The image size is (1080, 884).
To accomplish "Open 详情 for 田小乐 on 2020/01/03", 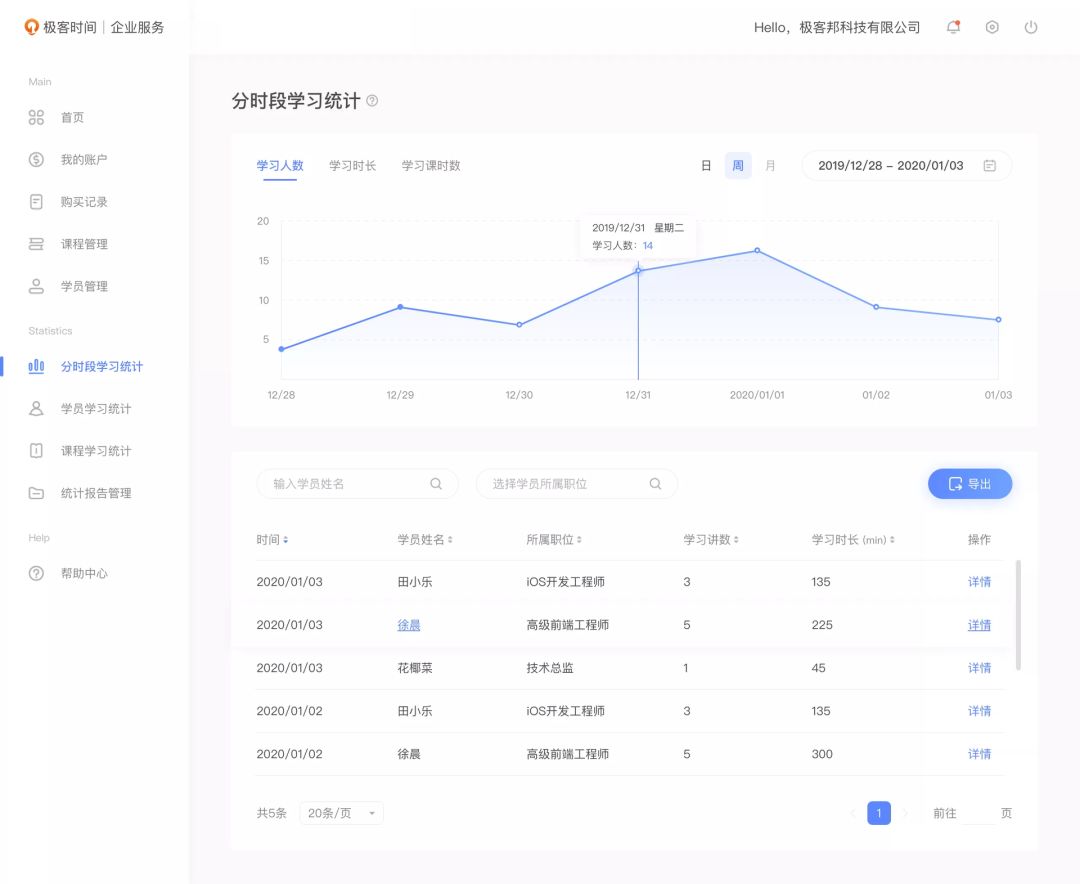I will click(979, 582).
